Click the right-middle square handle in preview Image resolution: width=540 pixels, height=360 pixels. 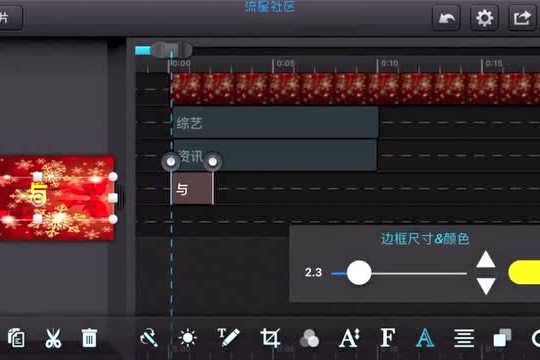[113, 198]
